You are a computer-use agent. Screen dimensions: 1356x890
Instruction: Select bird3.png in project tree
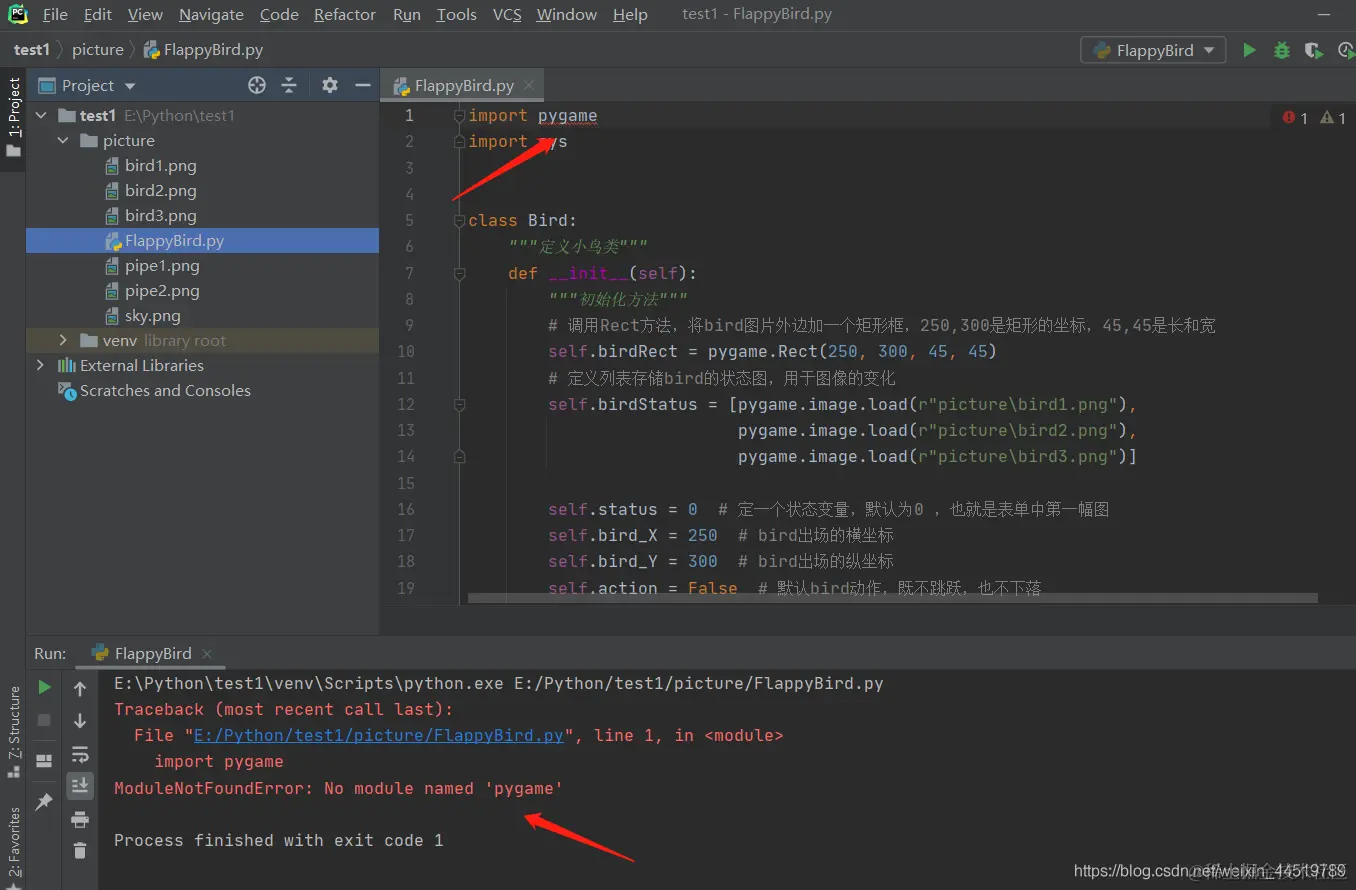coord(160,216)
